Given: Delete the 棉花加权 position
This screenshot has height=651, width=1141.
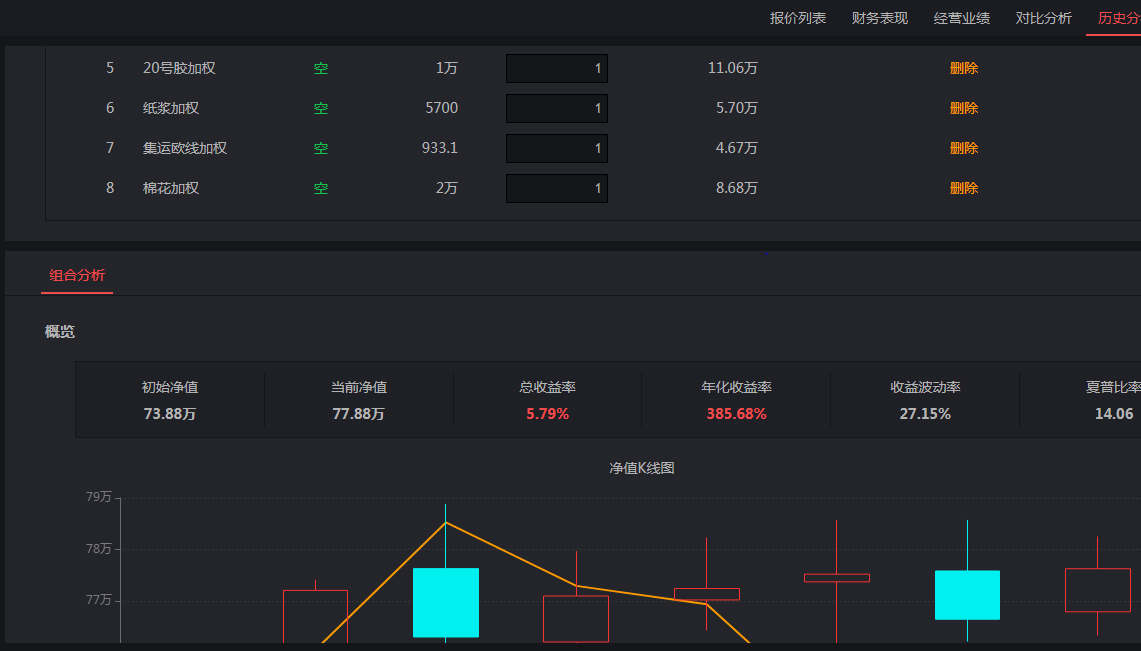Looking at the screenshot, I should (963, 188).
